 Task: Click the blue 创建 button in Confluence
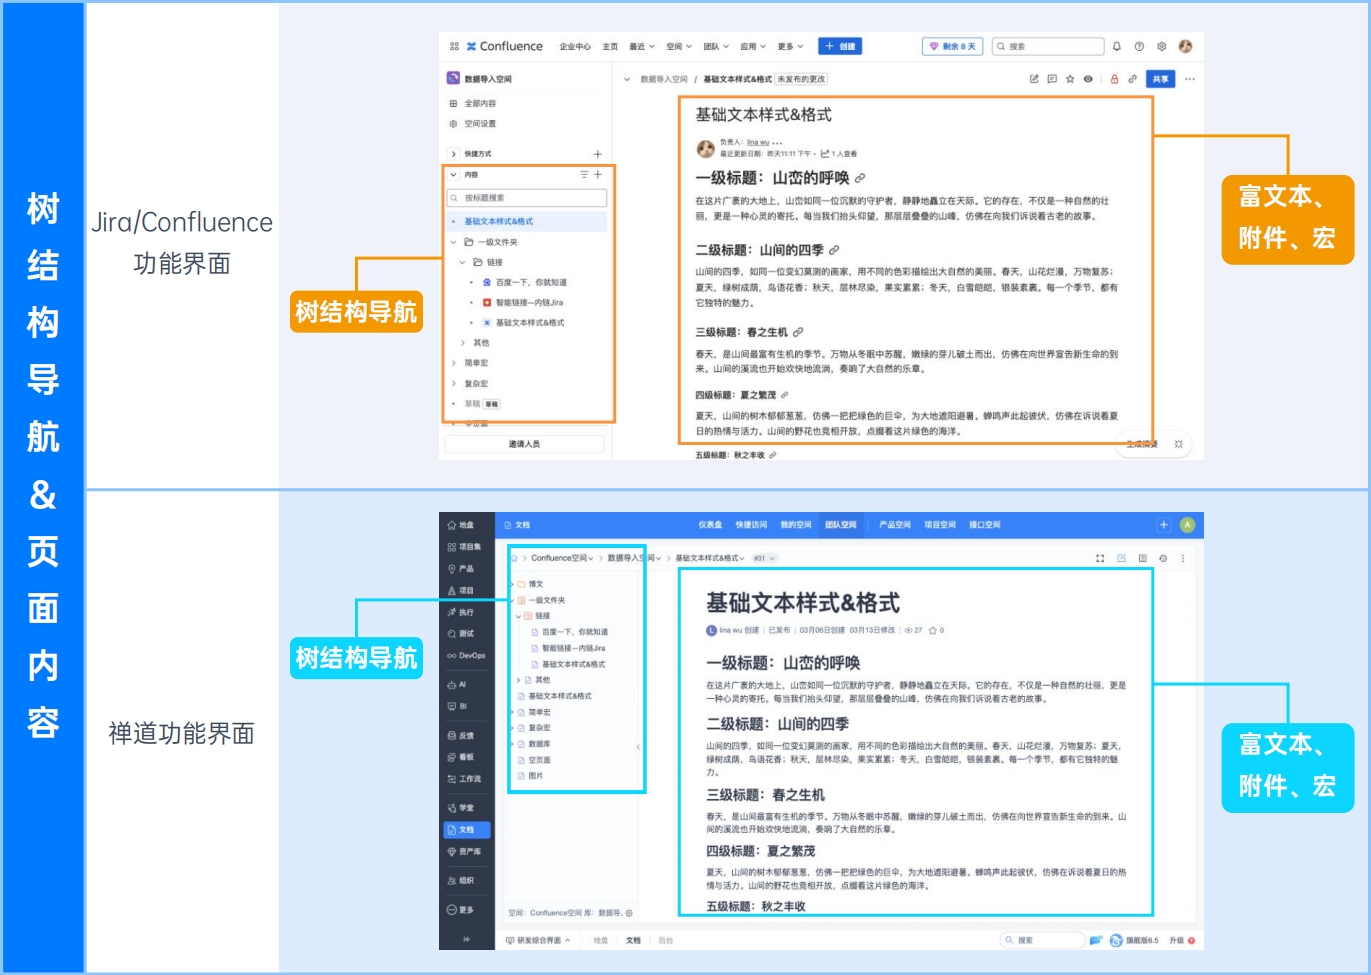(840, 46)
